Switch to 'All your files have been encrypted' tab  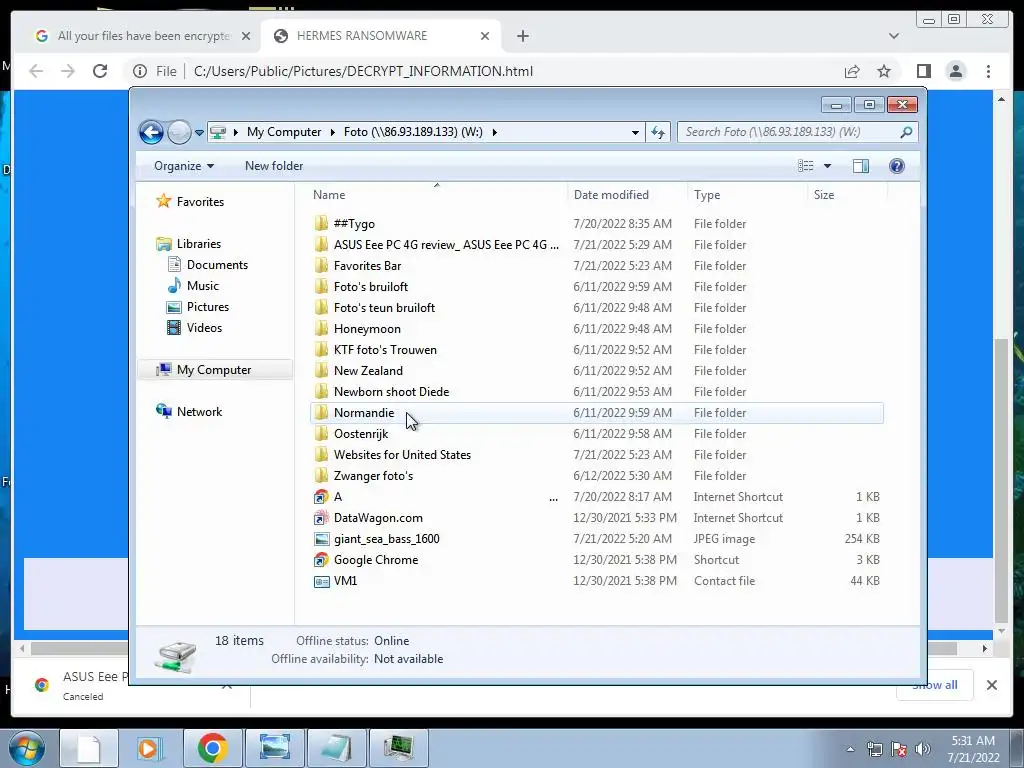143,36
